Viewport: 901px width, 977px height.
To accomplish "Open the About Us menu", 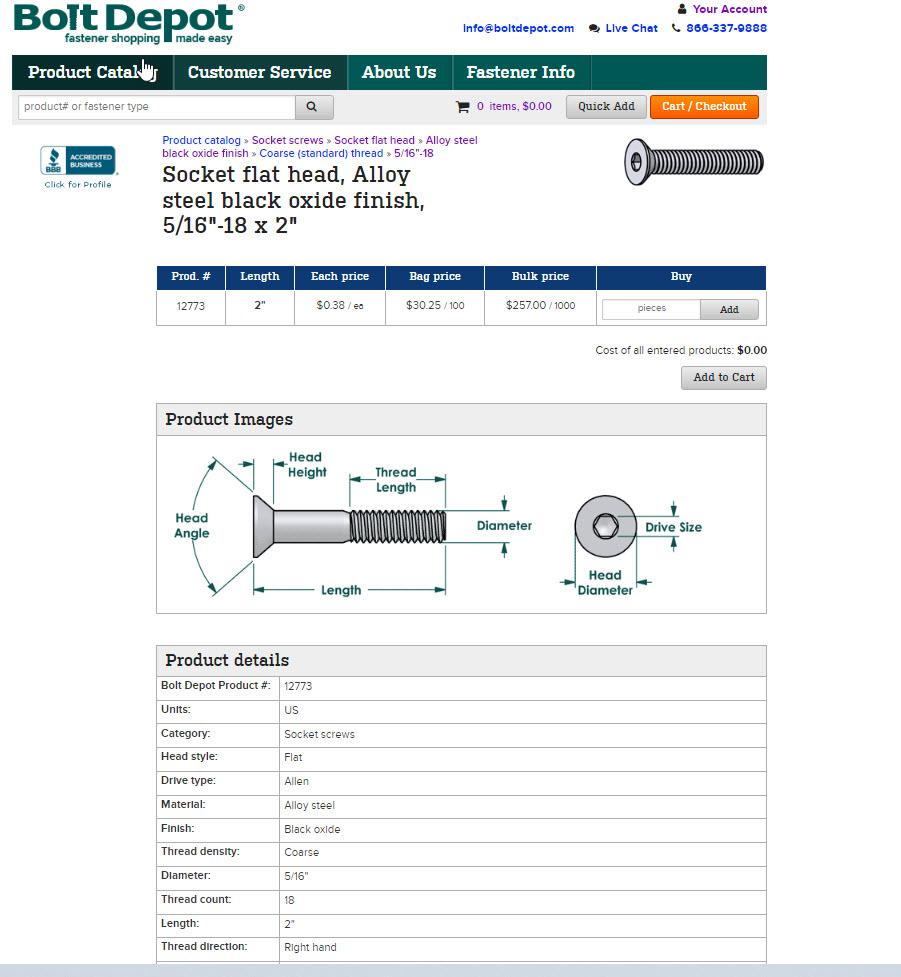I will [399, 72].
